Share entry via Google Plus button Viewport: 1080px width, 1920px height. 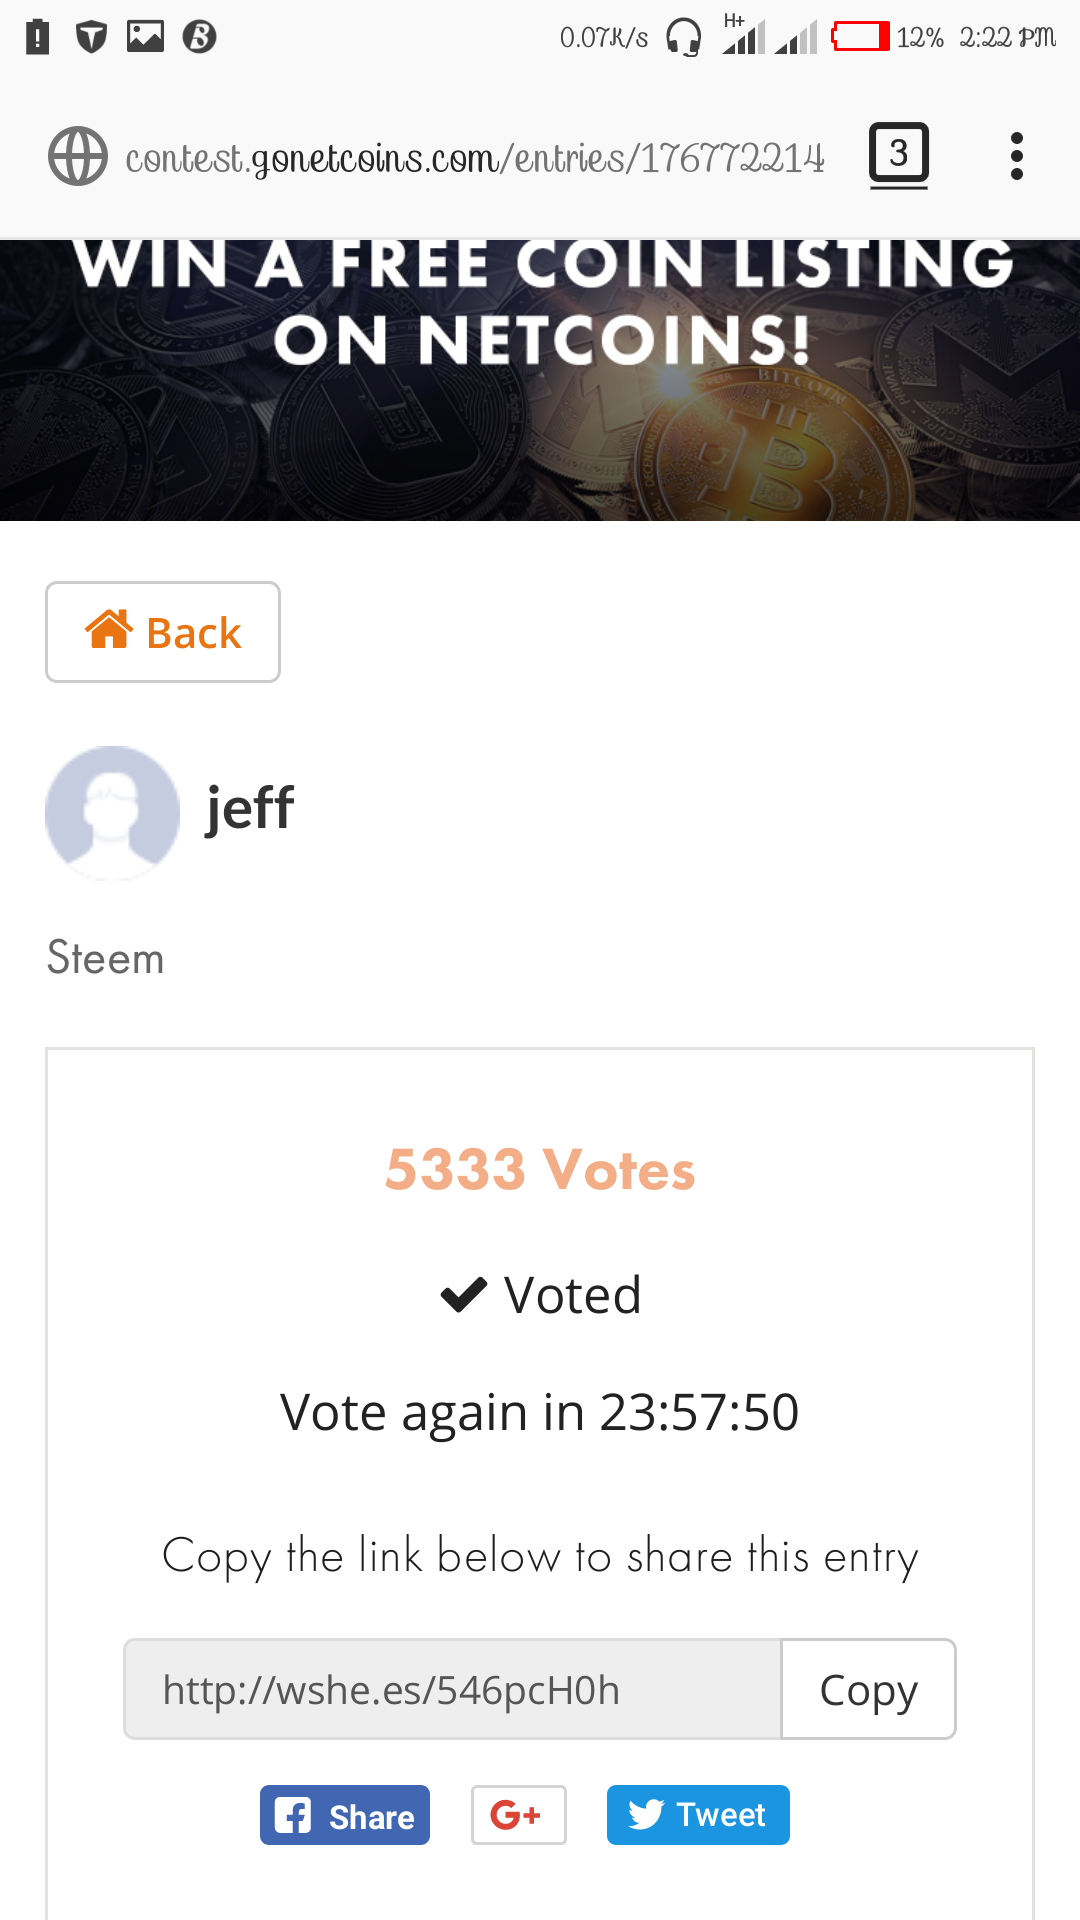(518, 1815)
